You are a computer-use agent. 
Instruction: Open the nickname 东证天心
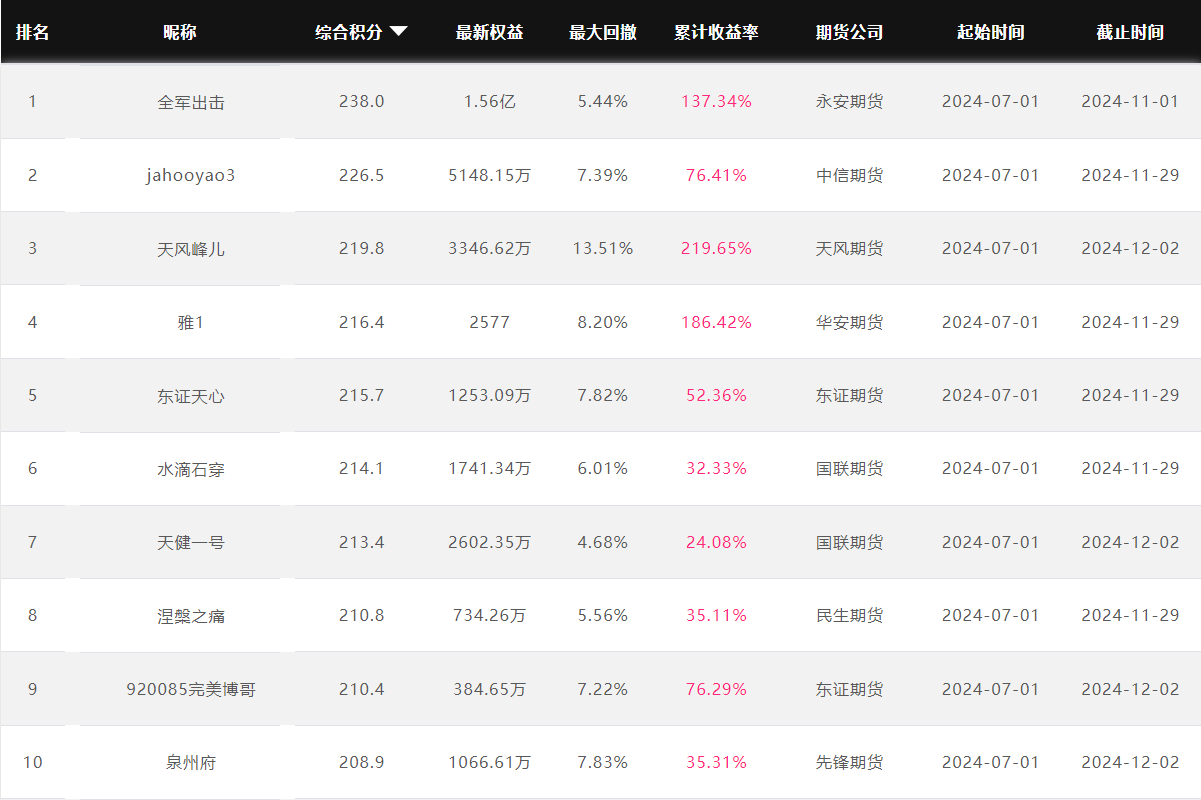[191, 395]
